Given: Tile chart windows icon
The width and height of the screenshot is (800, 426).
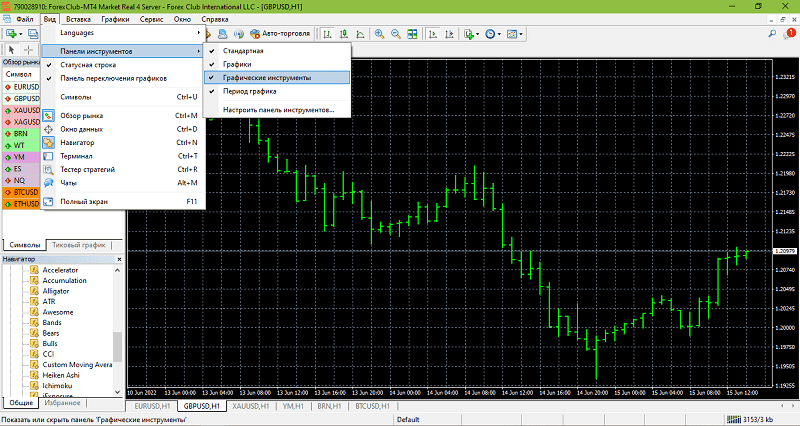Looking at the screenshot, I should click(x=412, y=34).
